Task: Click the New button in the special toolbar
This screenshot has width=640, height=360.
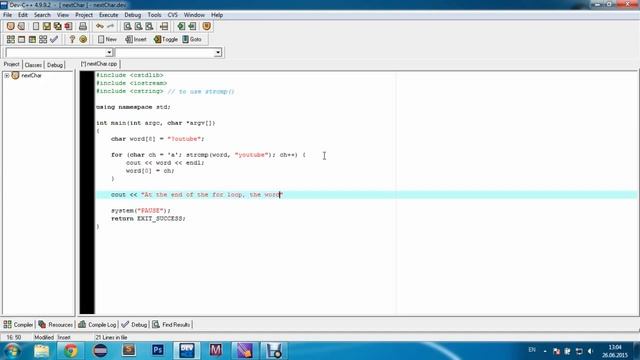Action: [x=107, y=39]
